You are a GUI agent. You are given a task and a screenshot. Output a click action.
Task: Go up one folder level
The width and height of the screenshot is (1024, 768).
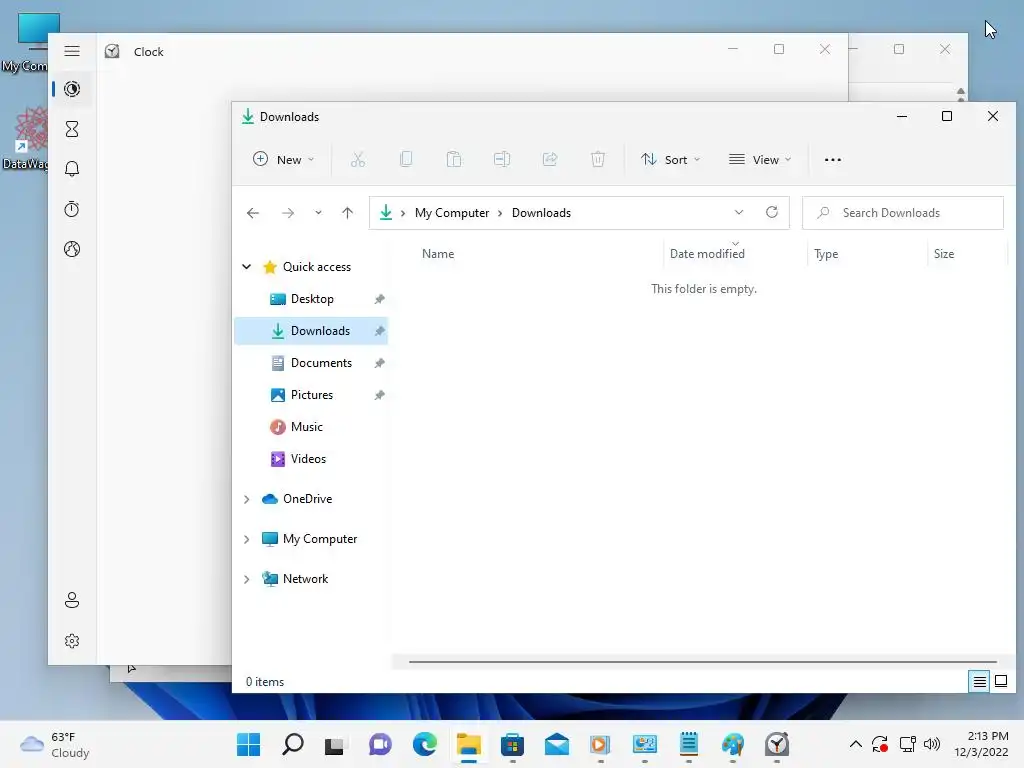coord(347,213)
